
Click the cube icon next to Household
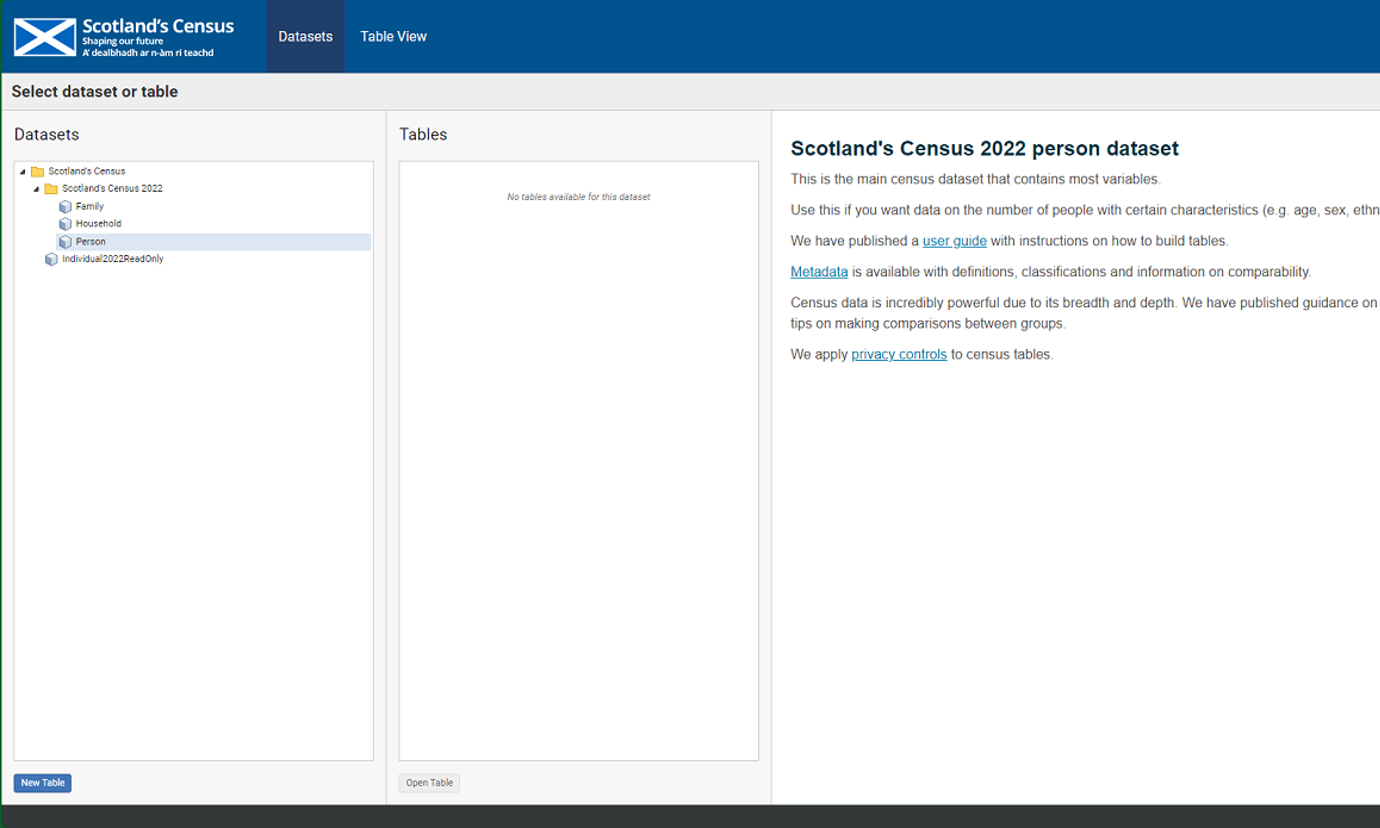(x=65, y=224)
